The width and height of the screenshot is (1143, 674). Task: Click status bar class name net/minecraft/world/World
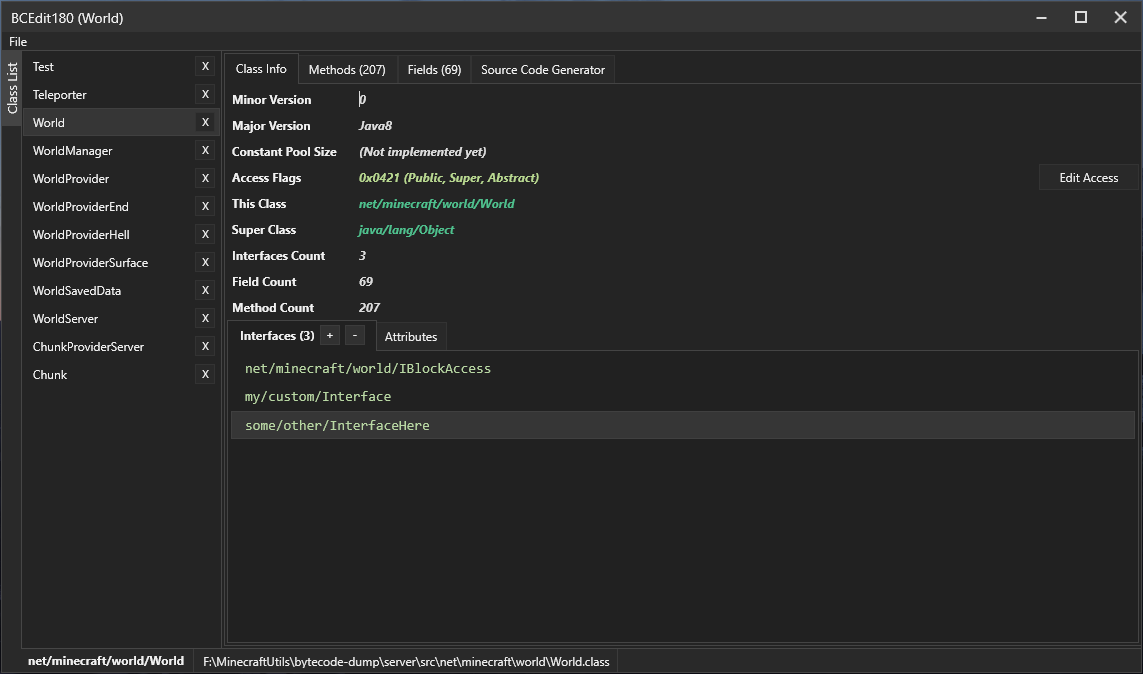tap(106, 661)
